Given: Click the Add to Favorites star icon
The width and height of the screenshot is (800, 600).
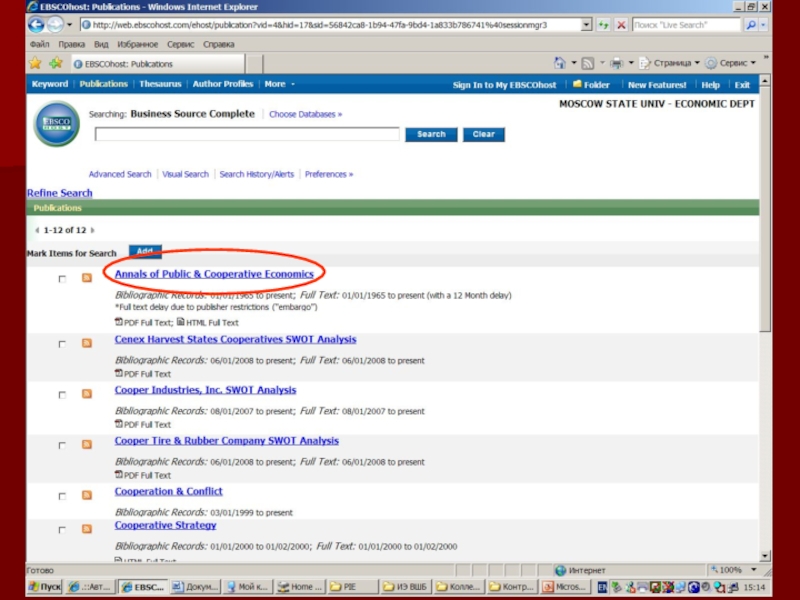Looking at the screenshot, I should 56,63.
